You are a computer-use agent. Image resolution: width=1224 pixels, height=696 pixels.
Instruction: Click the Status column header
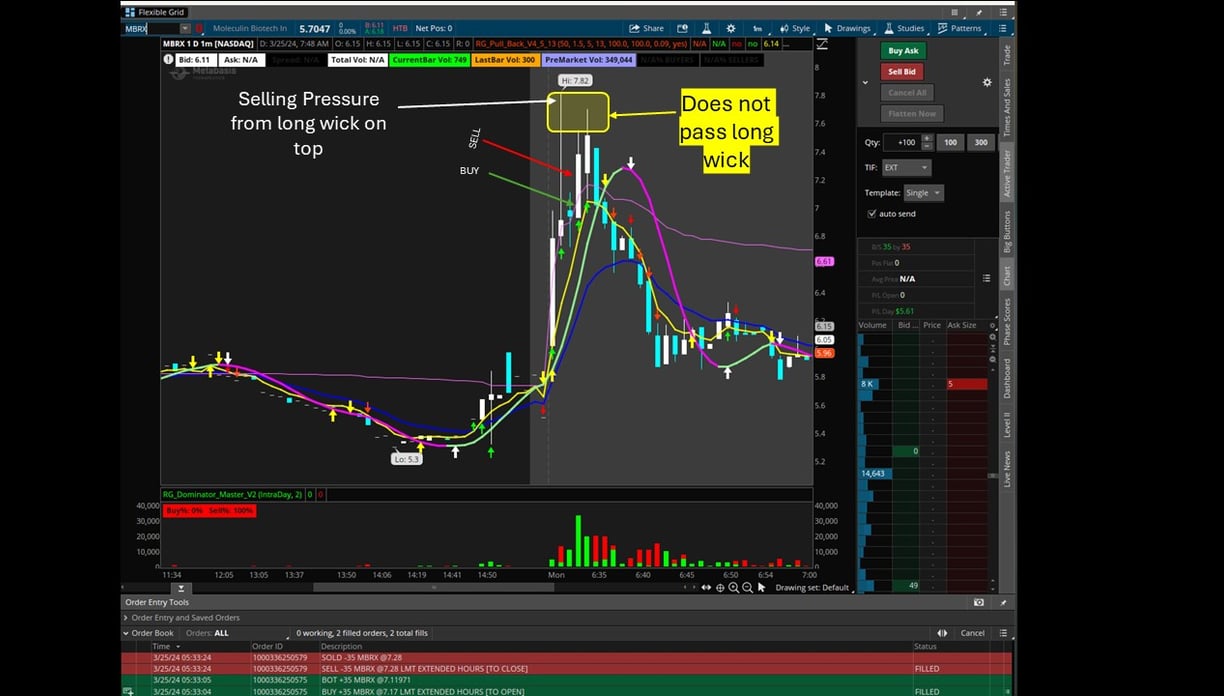tap(926, 646)
